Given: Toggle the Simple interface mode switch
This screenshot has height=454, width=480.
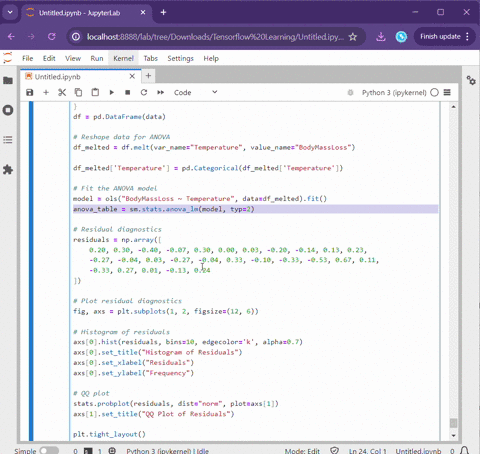Looking at the screenshot, I should (49, 450).
